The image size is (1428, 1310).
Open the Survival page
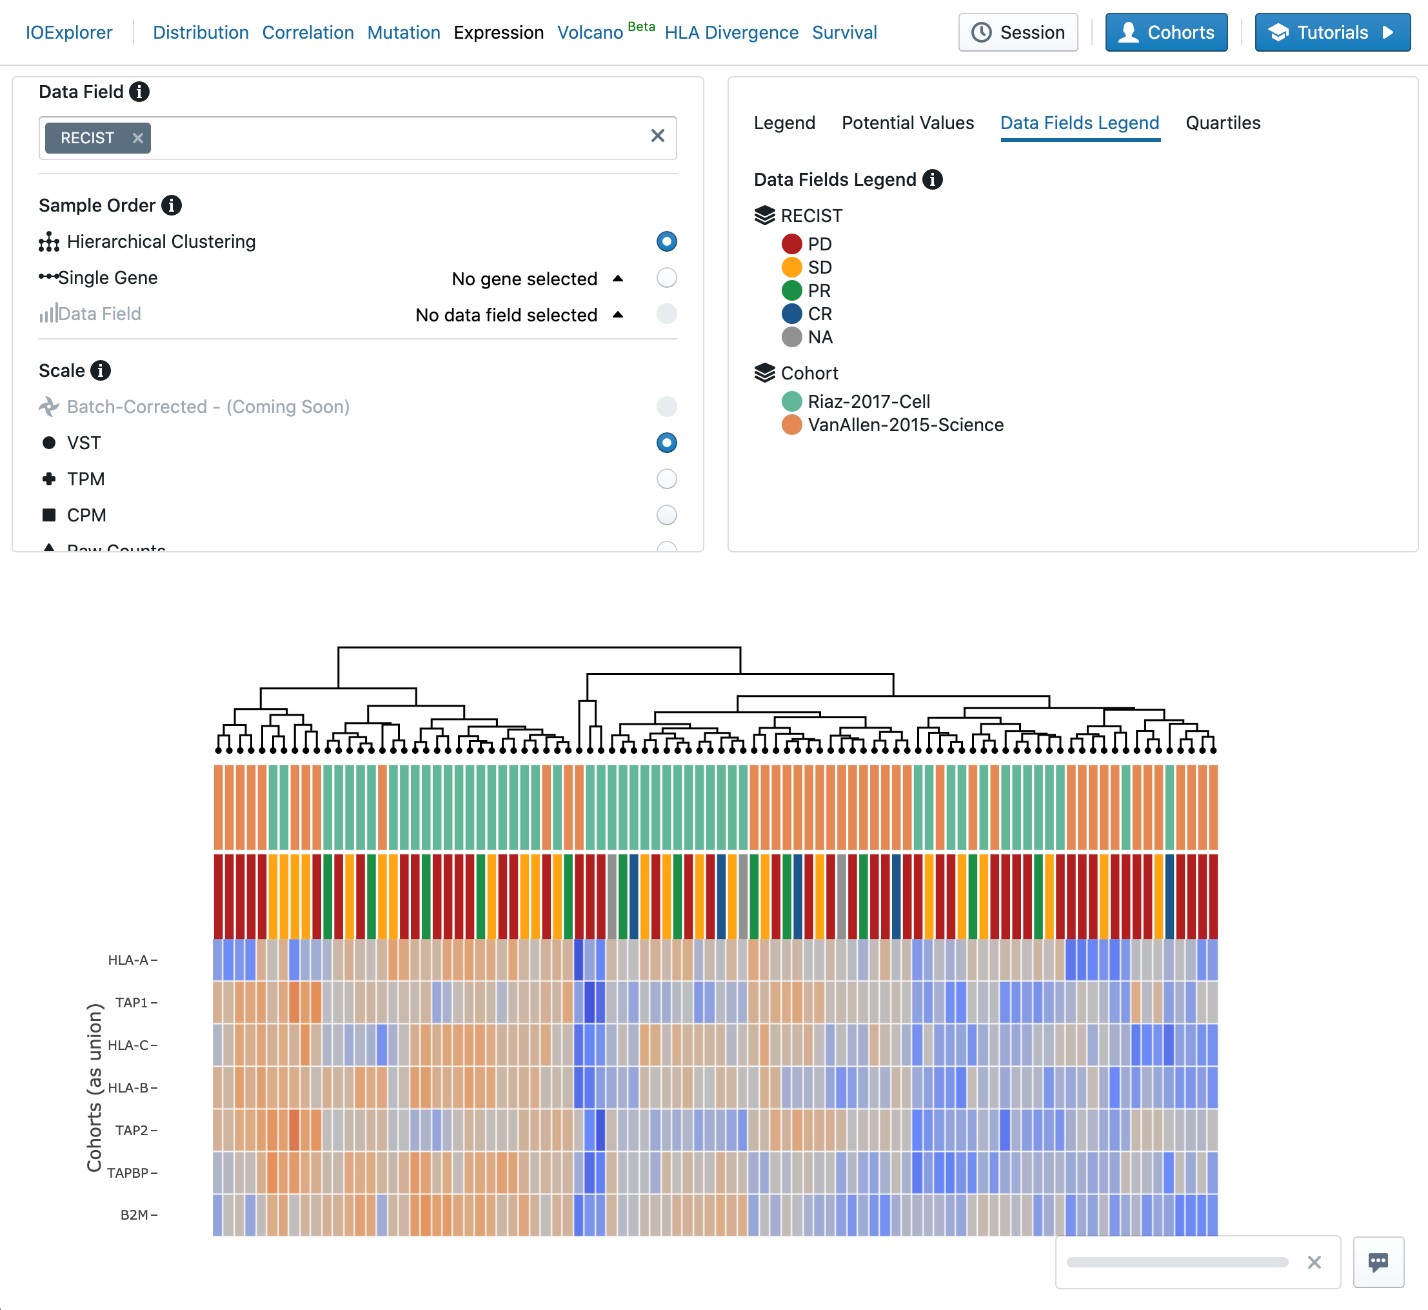[844, 32]
